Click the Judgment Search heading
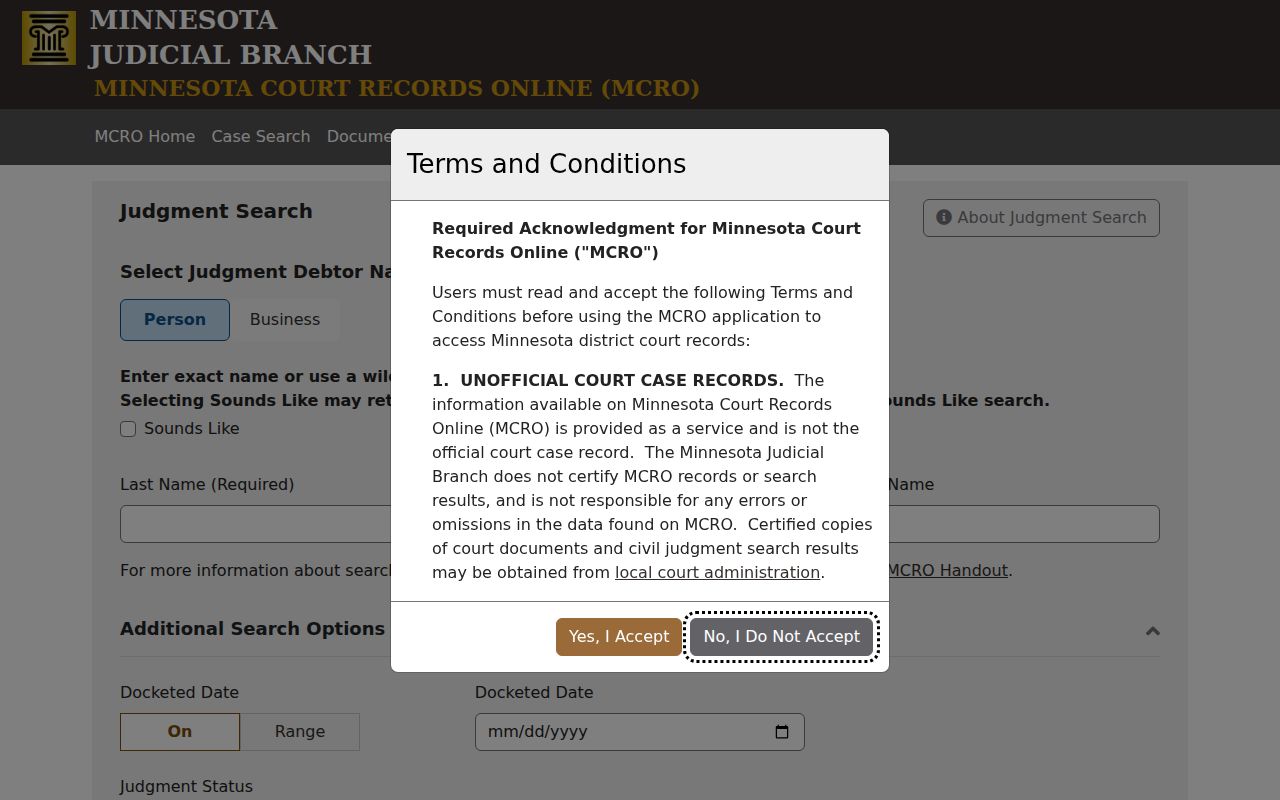This screenshot has width=1280, height=800. 216,211
